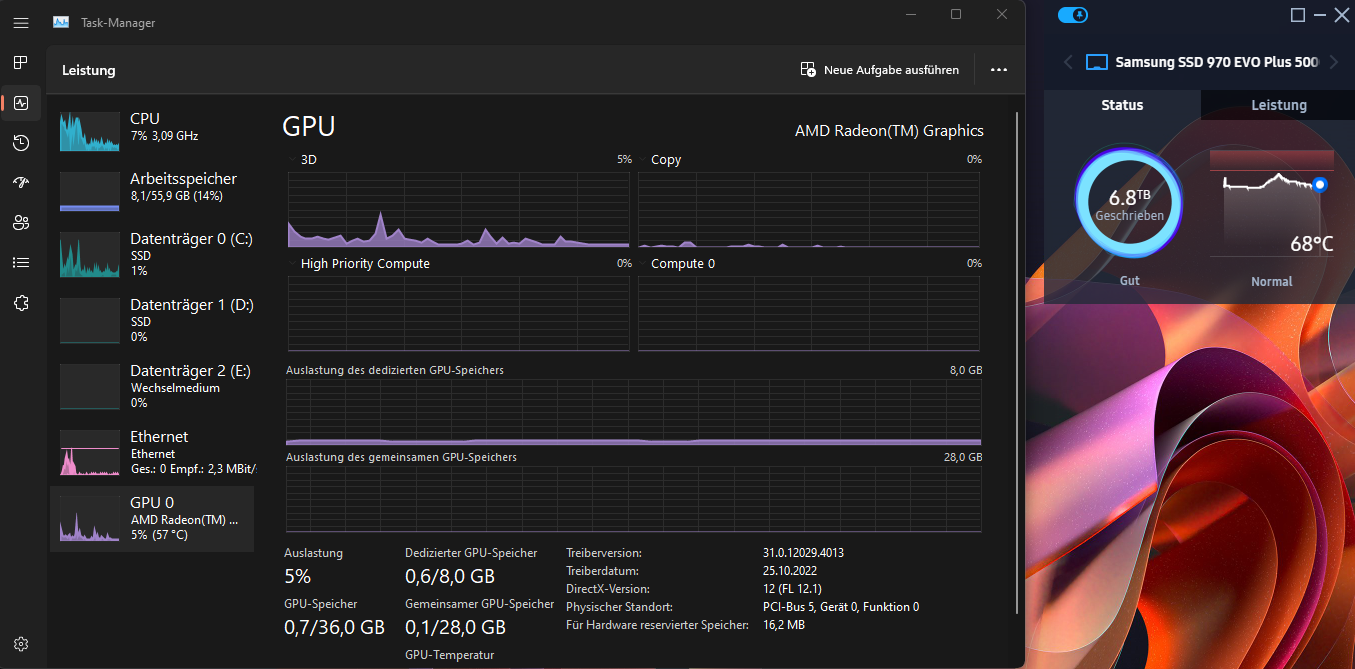1355x669 pixels.
Task: Open the Users page icon in sidebar
Action: pyautogui.click(x=21, y=223)
